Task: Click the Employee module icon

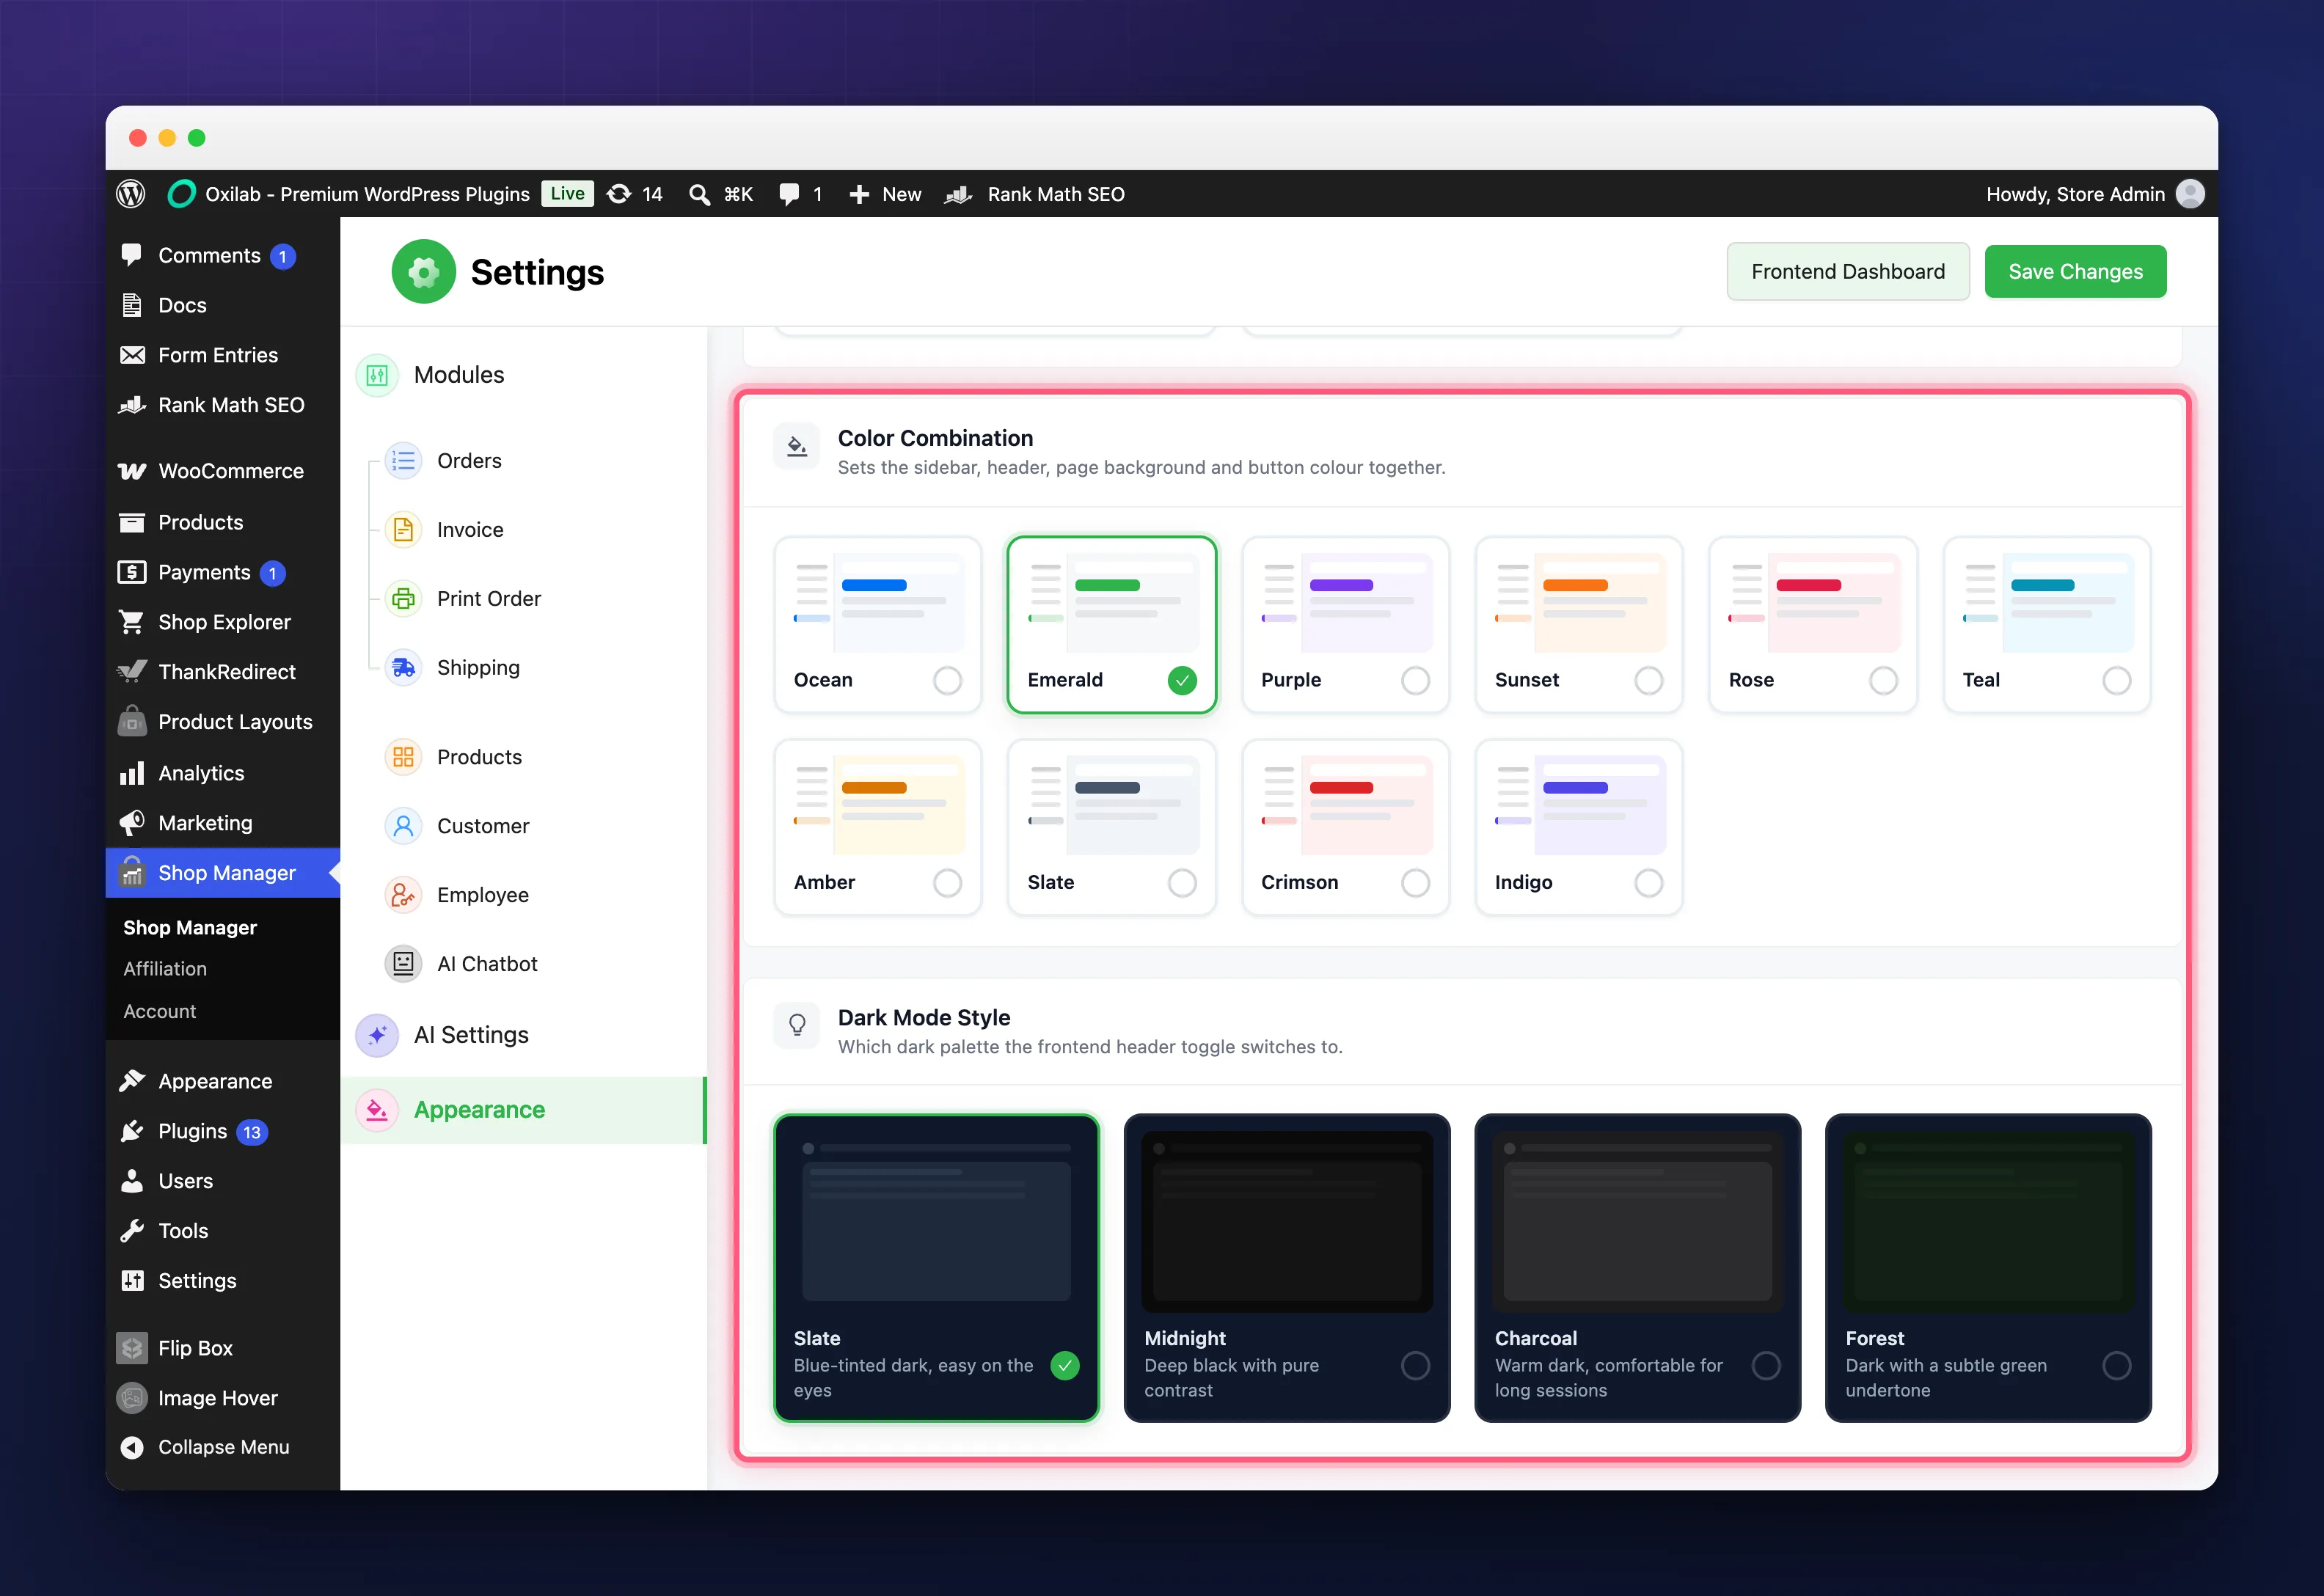Action: pyautogui.click(x=403, y=895)
